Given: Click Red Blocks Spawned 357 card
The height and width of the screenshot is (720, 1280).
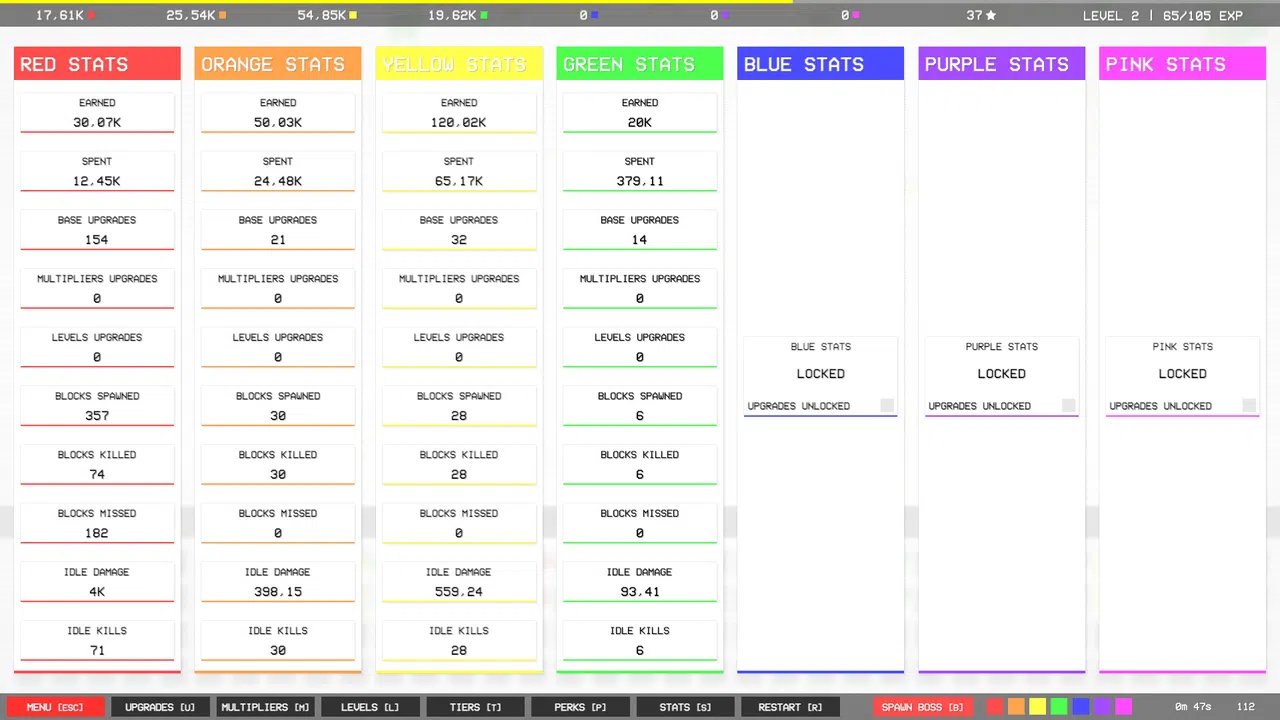Looking at the screenshot, I should 97,407.
